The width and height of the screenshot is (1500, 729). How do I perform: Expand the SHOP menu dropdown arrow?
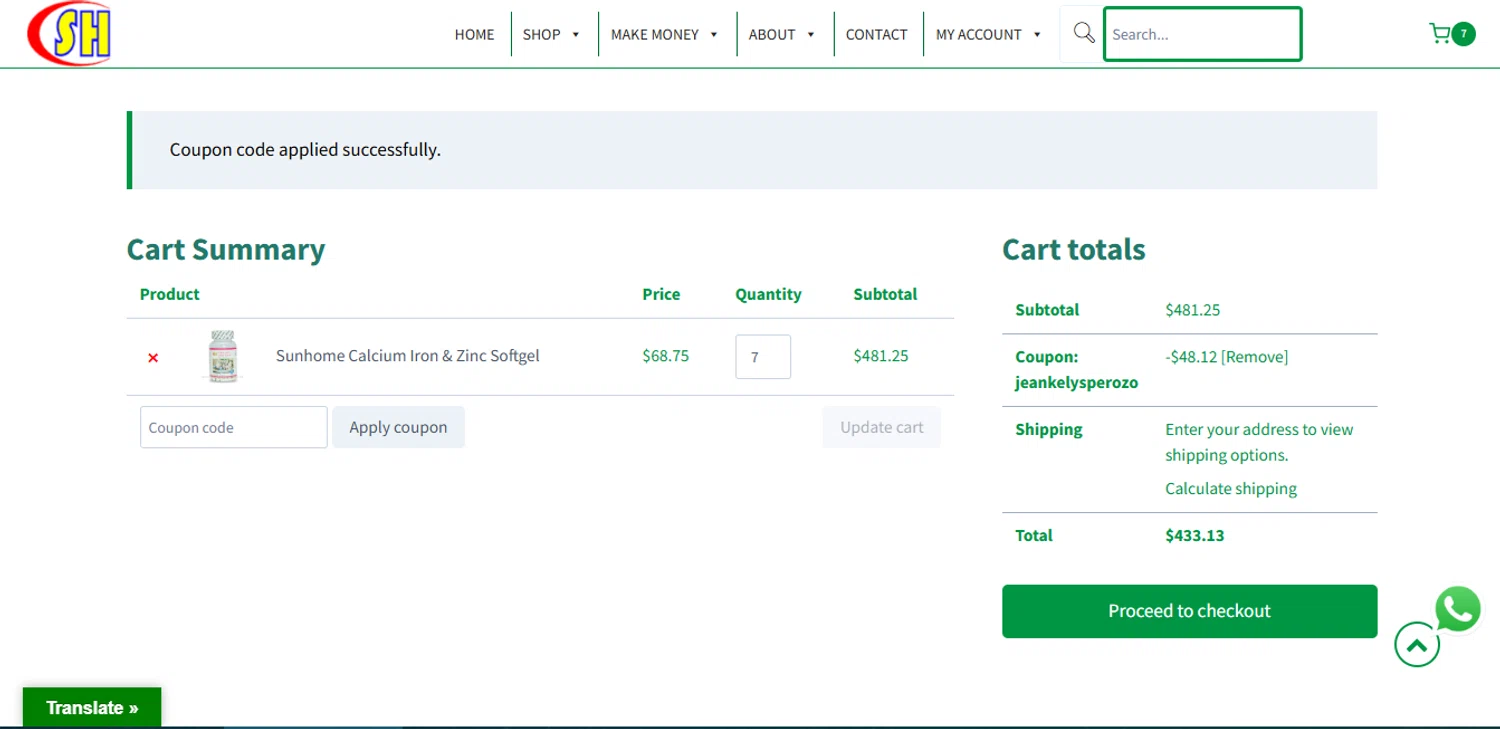click(x=576, y=34)
